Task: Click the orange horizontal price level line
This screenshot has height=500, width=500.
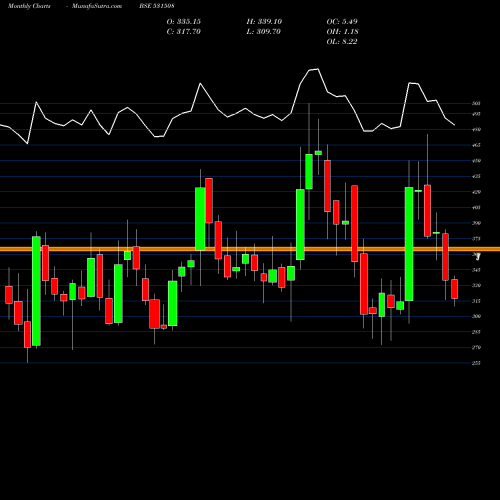Action: point(250,249)
